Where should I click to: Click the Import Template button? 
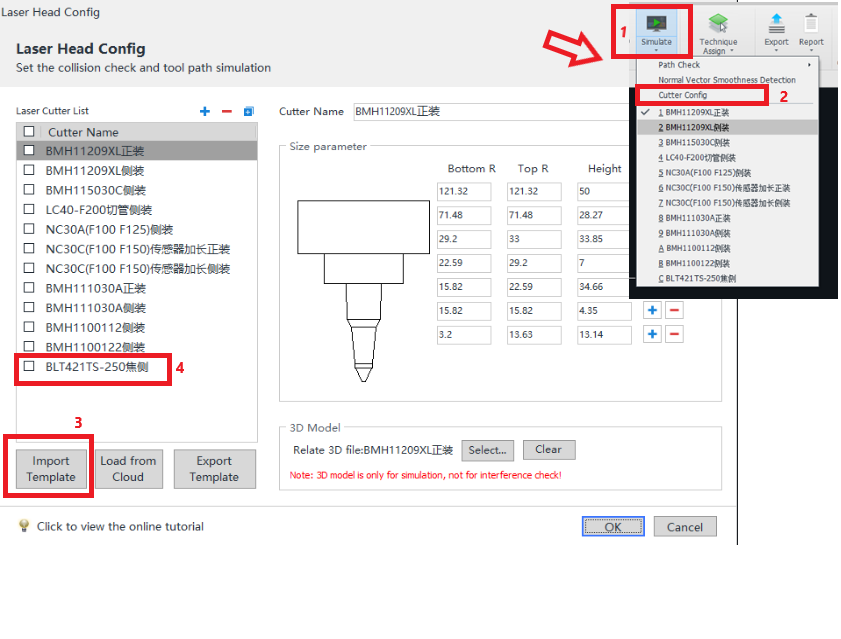tap(51, 469)
